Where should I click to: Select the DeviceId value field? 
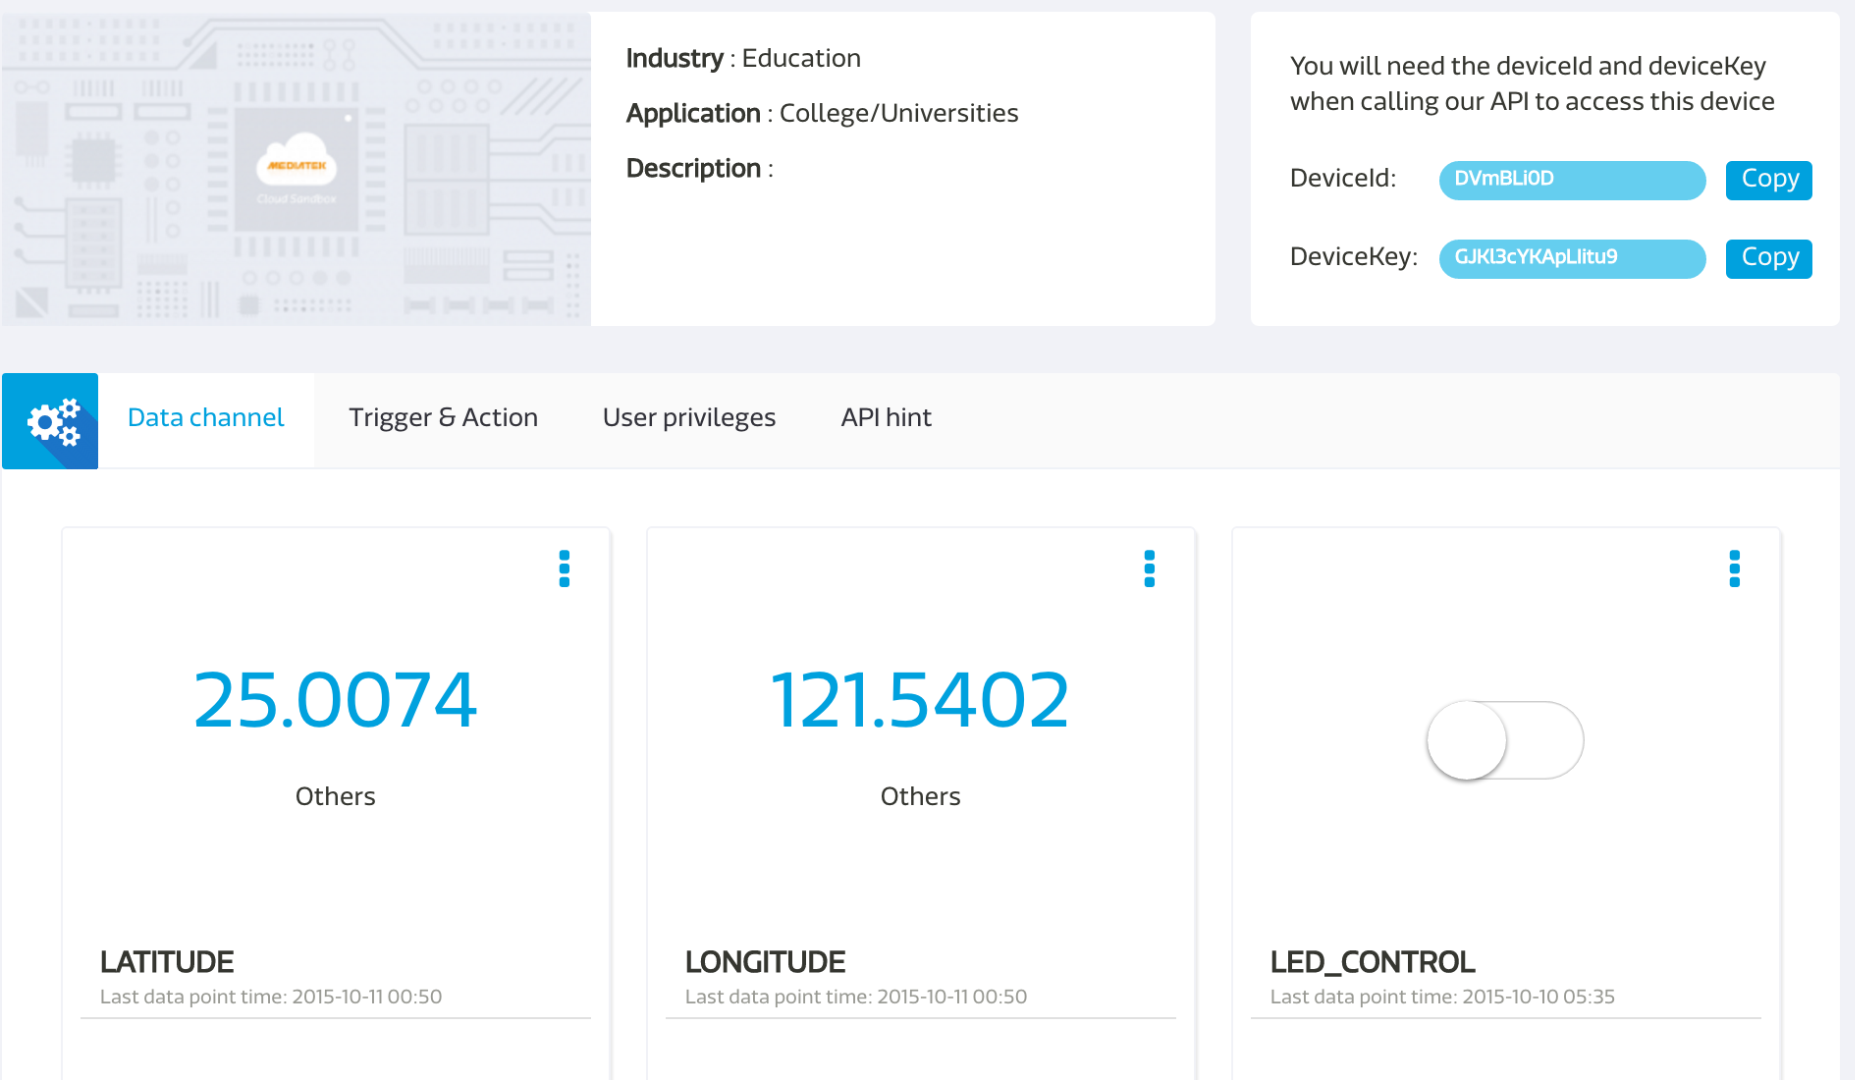point(1570,179)
